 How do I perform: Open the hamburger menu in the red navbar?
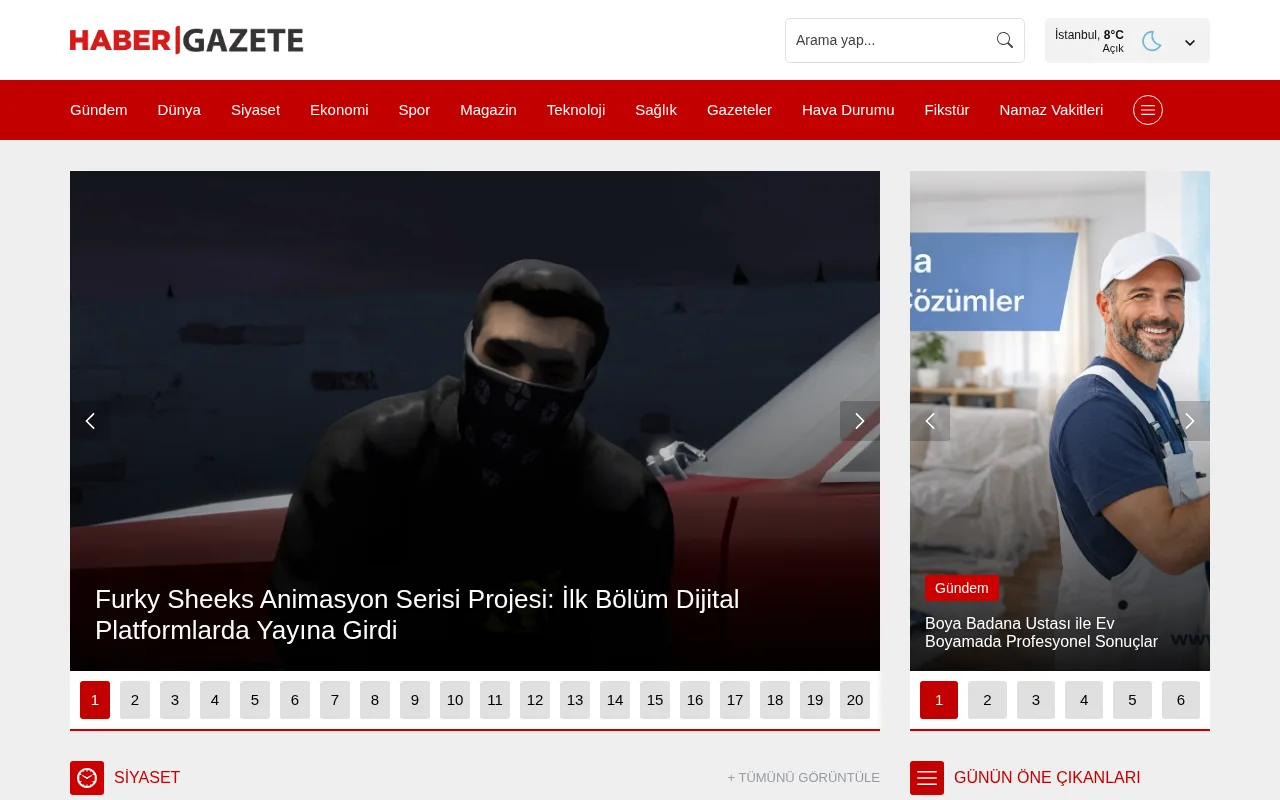point(1147,110)
